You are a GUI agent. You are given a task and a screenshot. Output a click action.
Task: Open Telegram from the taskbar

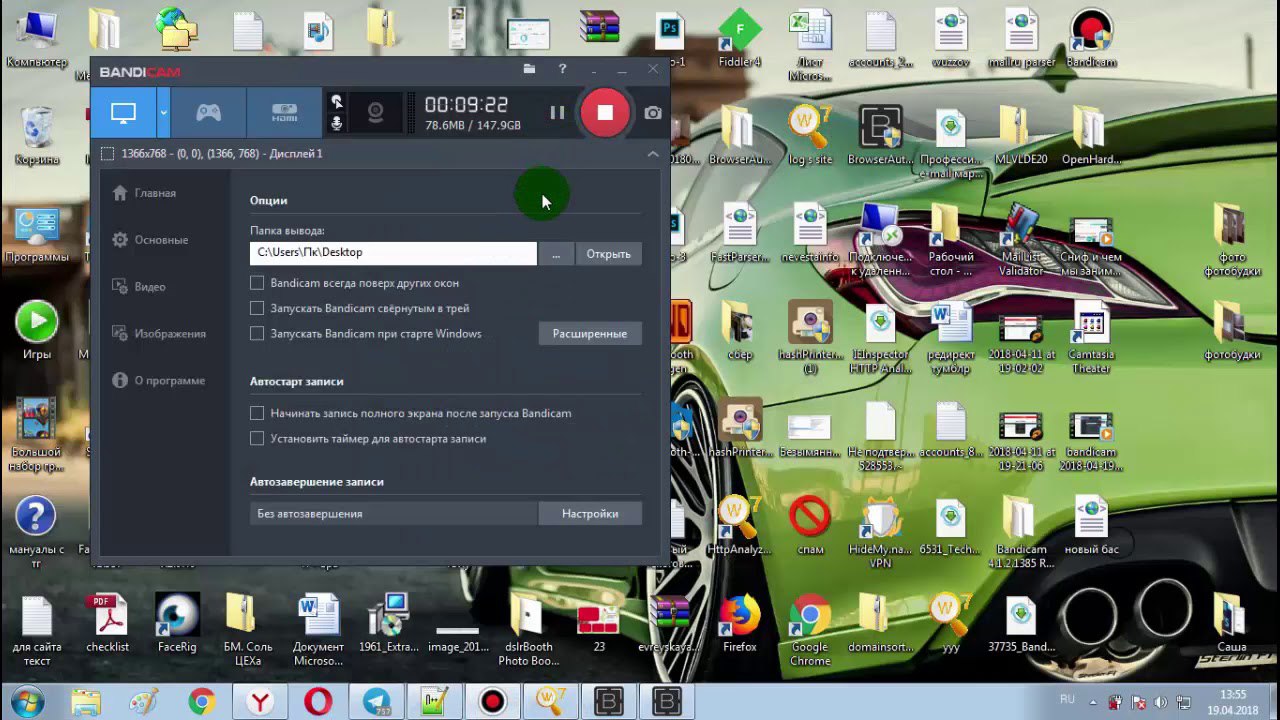376,701
